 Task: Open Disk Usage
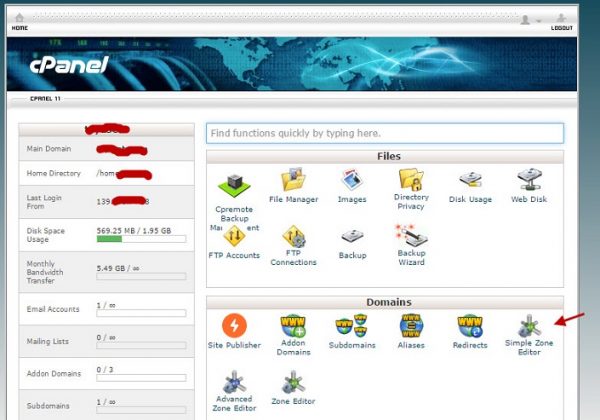coord(470,180)
